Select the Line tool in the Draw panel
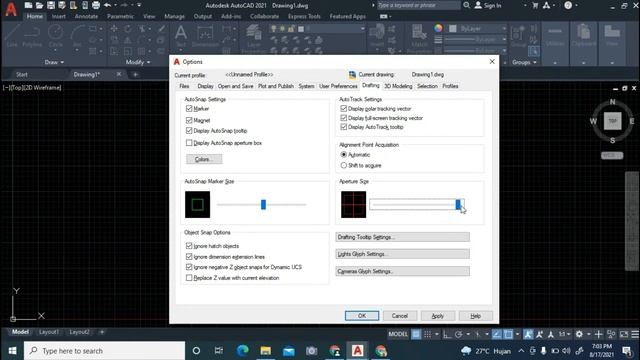The image size is (640, 360). click(x=12, y=36)
